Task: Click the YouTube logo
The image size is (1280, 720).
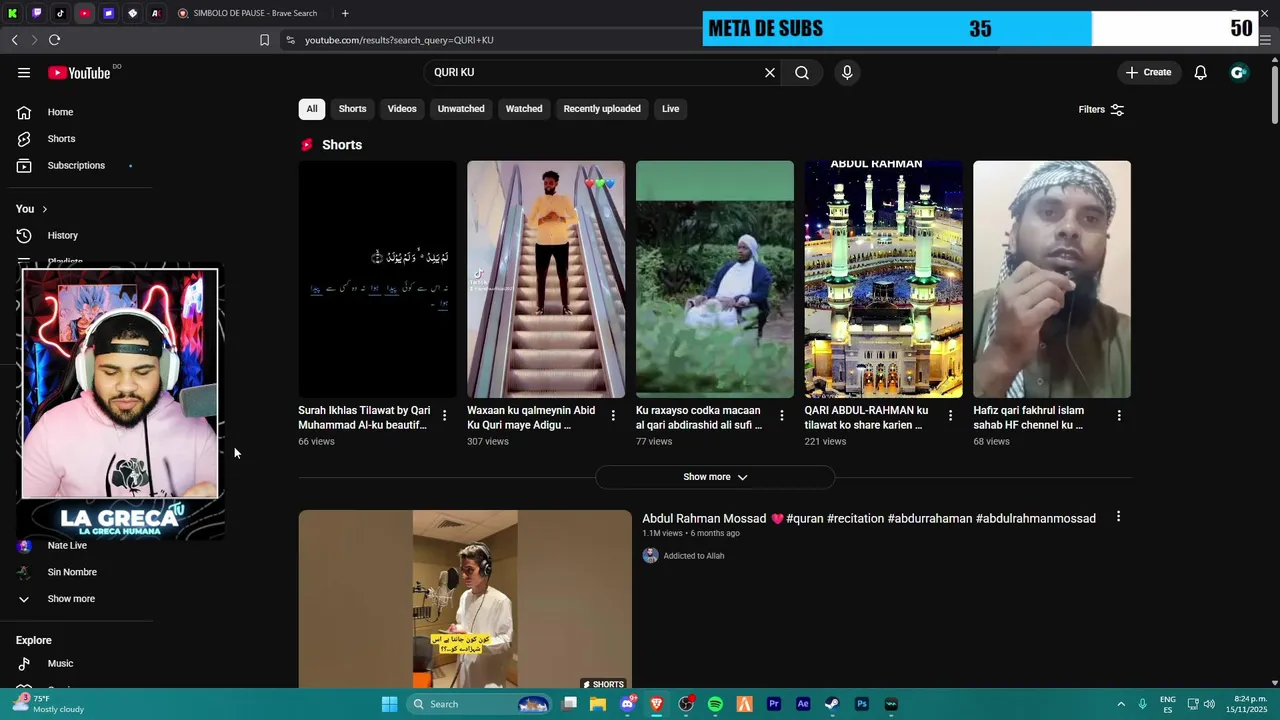Action: 80,73
